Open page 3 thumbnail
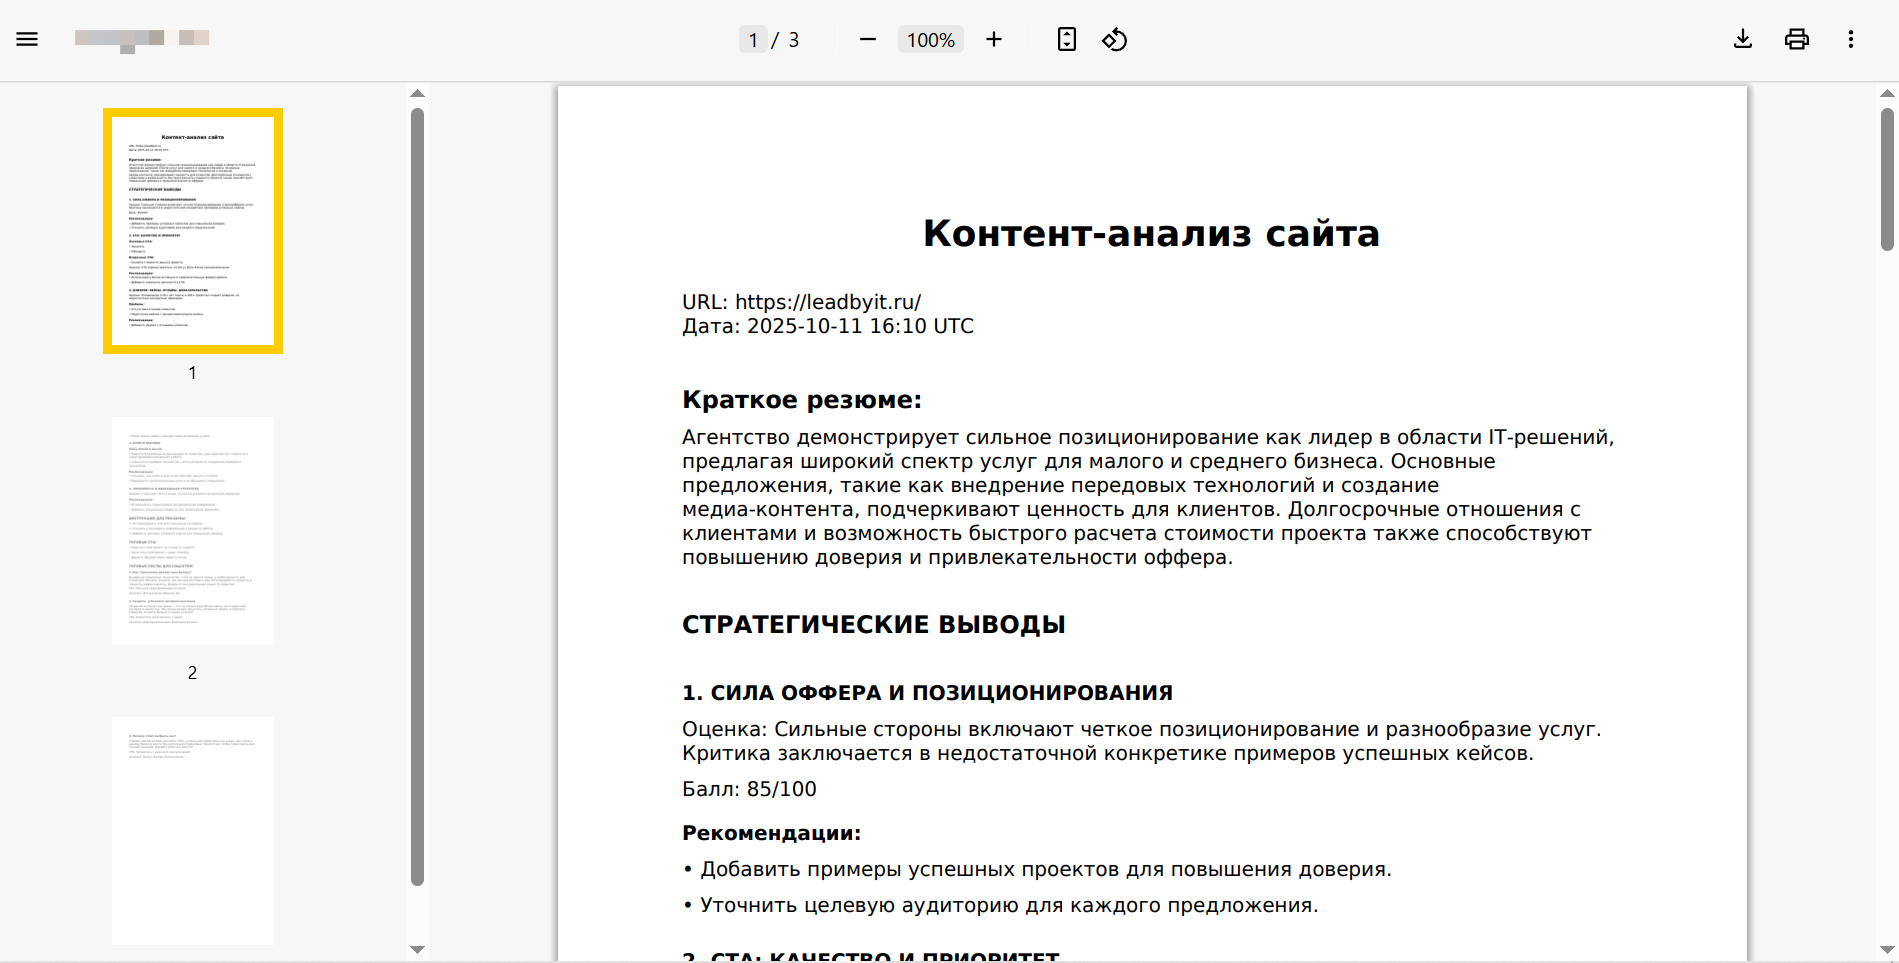Screen dimensions: 1899x963 pyautogui.click(x=193, y=831)
